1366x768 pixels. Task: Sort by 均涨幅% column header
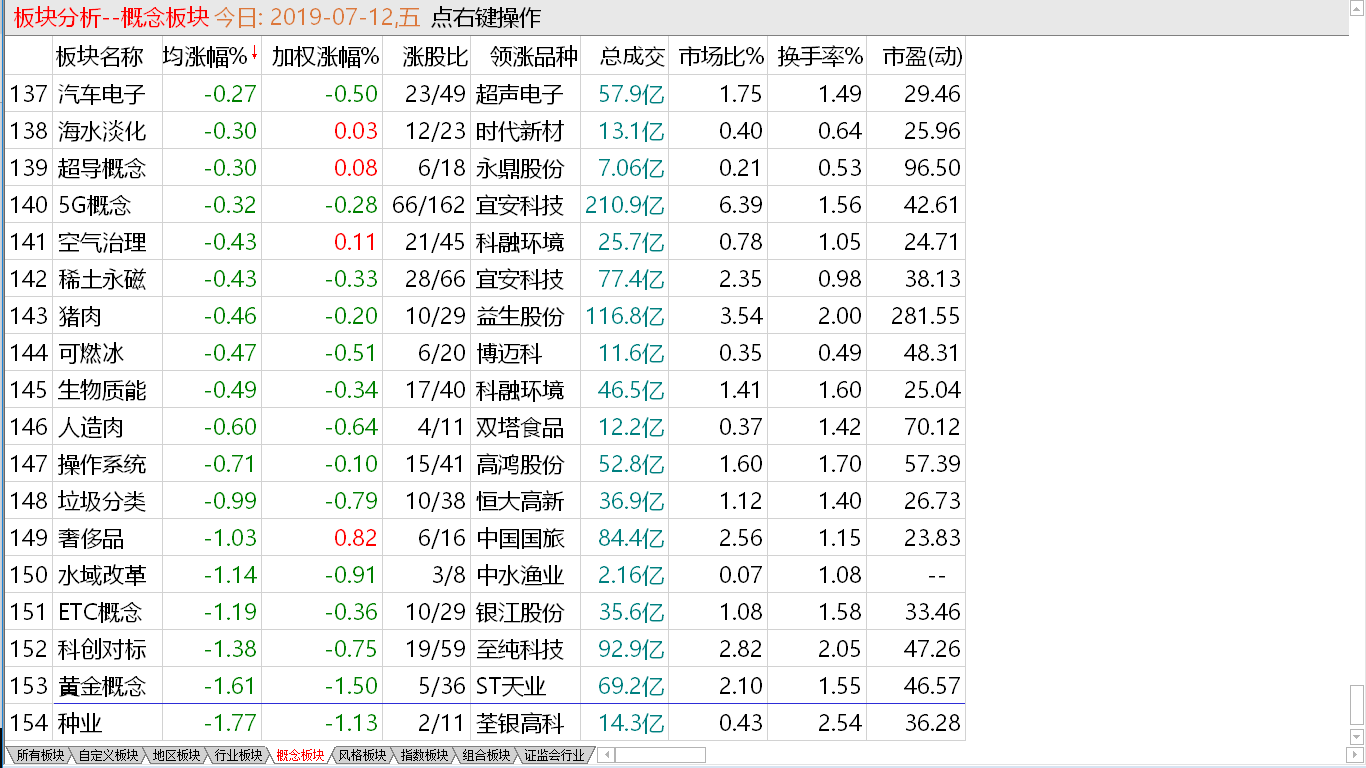click(205, 56)
